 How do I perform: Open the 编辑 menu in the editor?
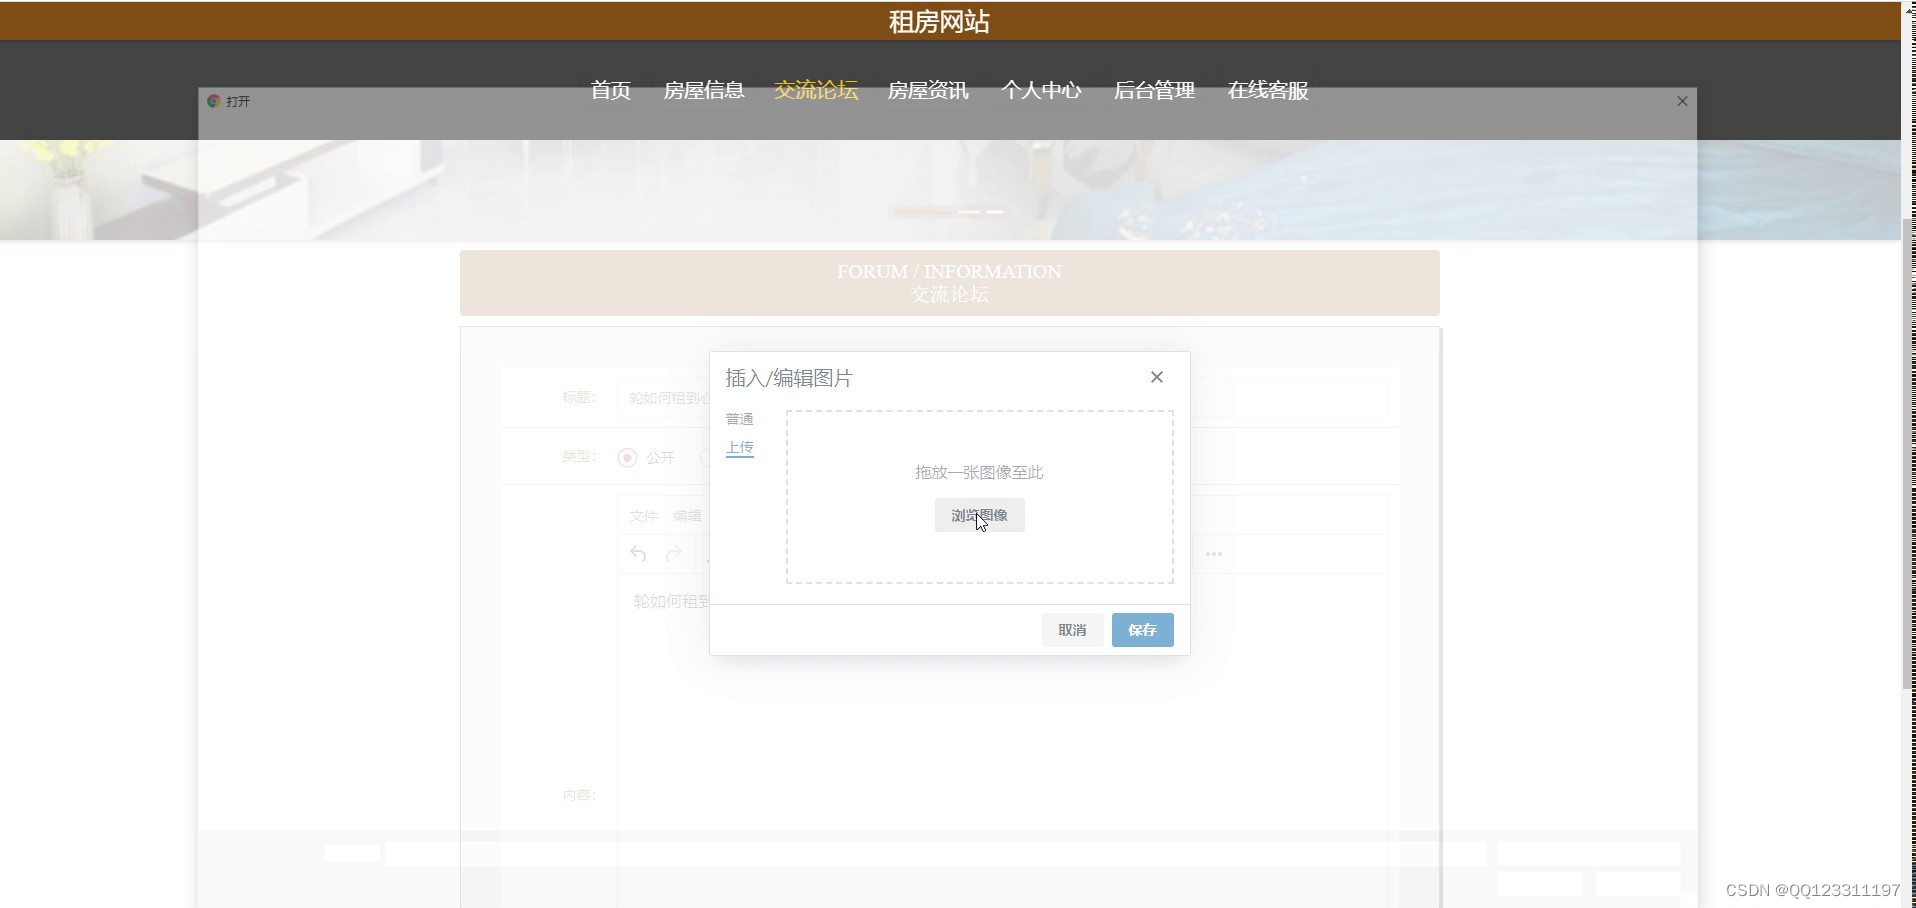tap(687, 516)
